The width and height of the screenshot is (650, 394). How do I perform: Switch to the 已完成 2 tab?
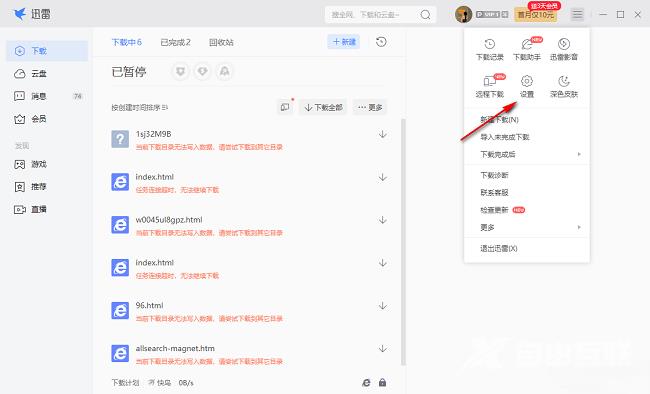(175, 42)
